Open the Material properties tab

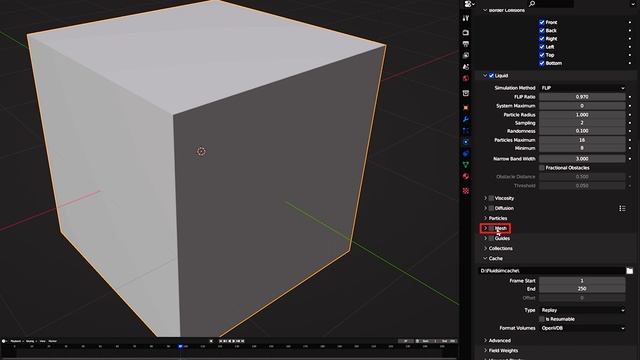point(466,176)
